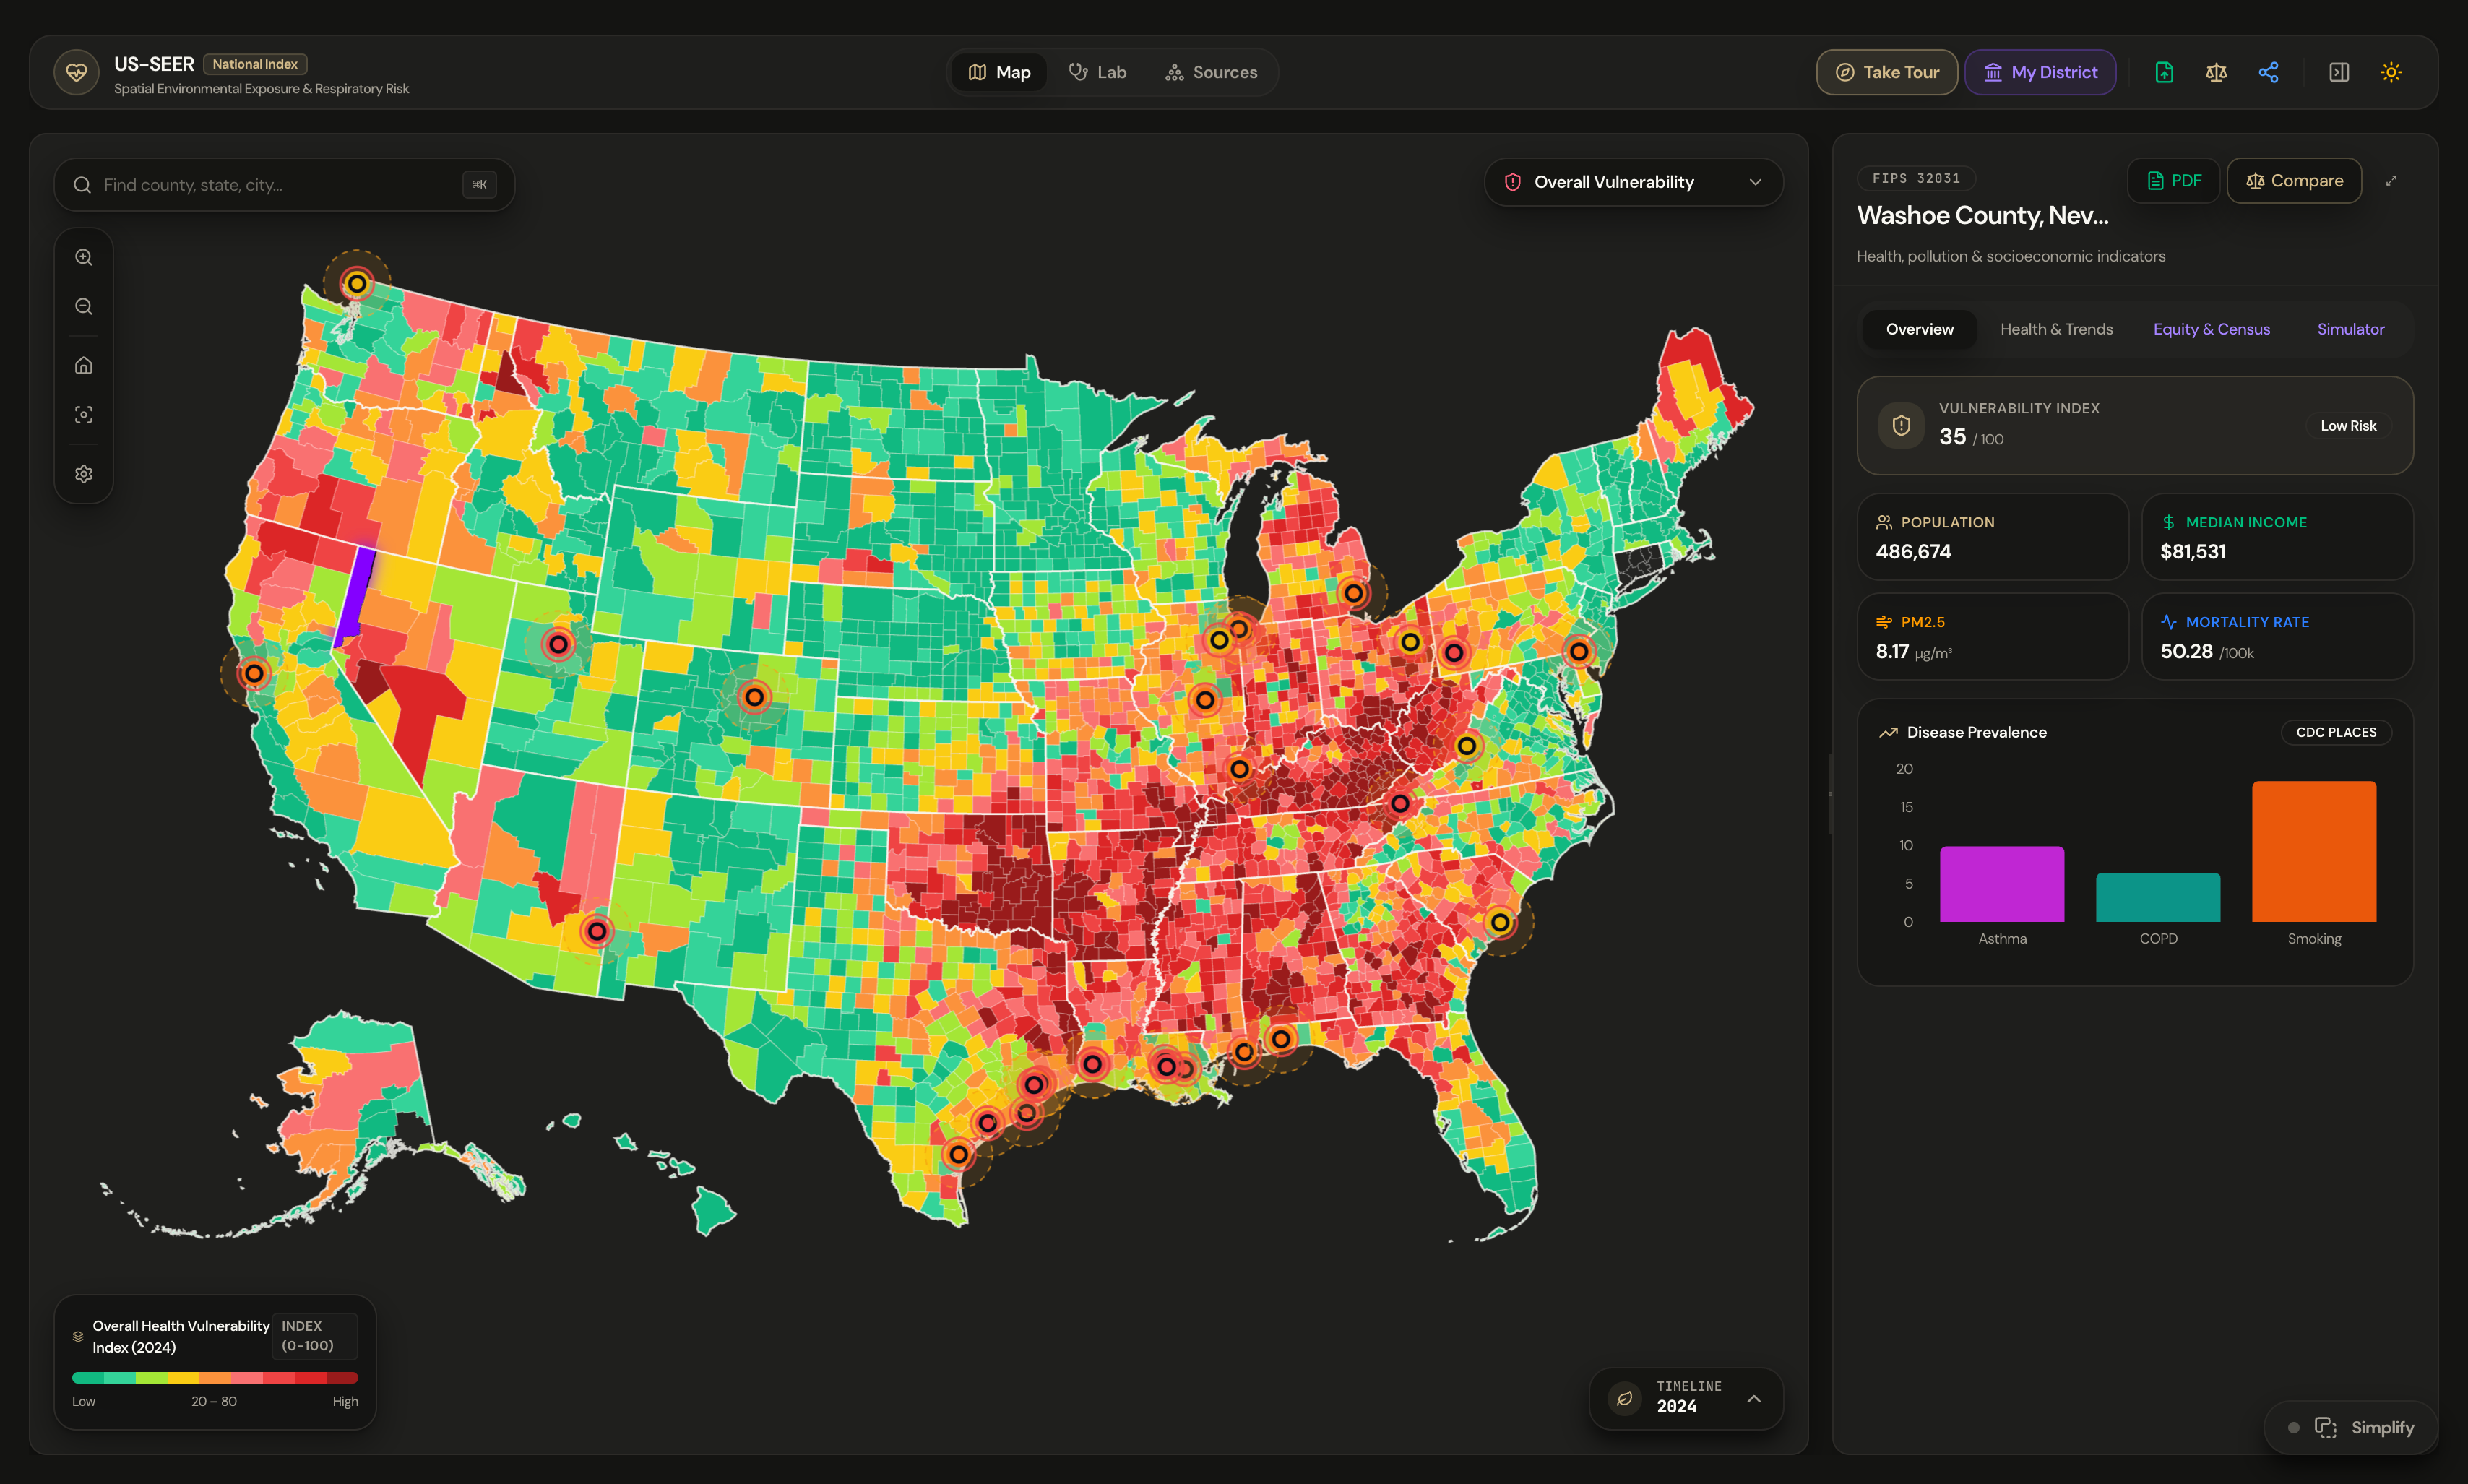2468x1484 pixels.
Task: Click the hotspot marker in Washington state
Action: point(357,283)
